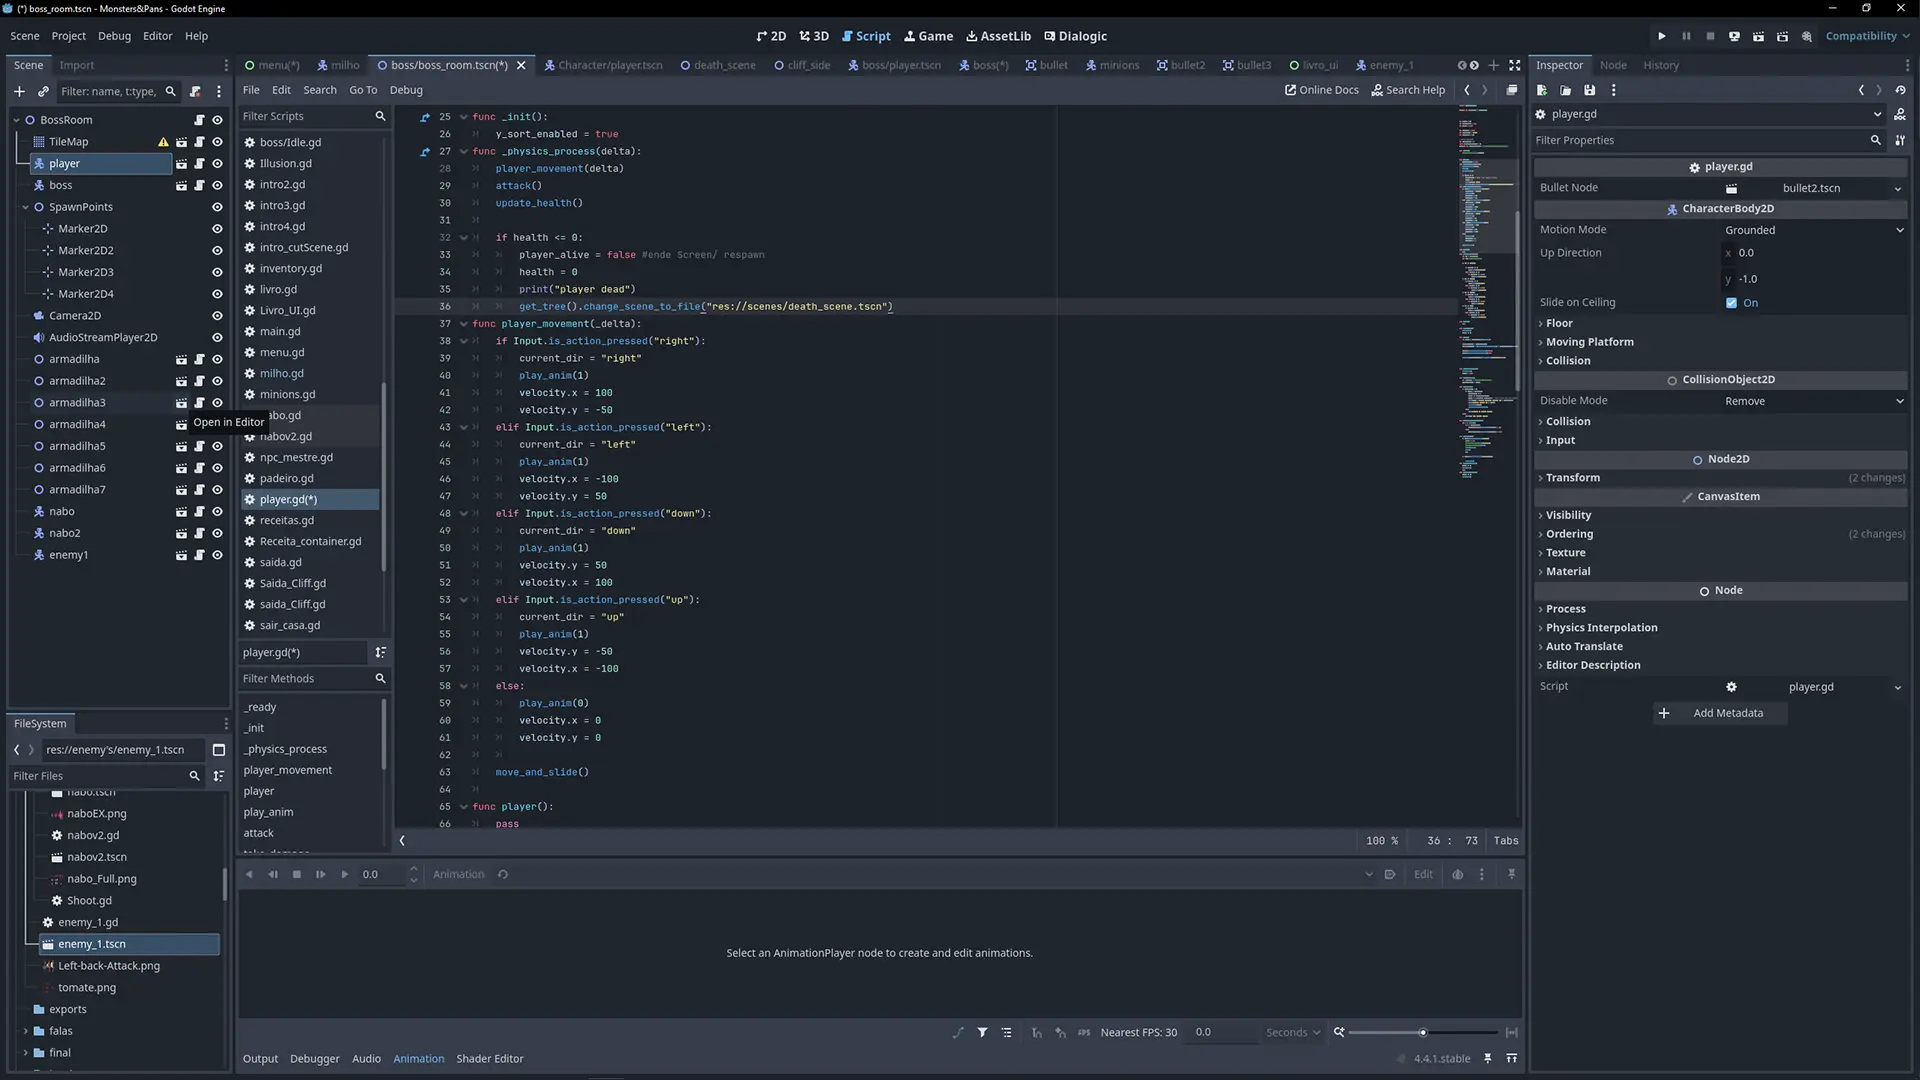The width and height of the screenshot is (1920, 1080).
Task: Run the project with play button
Action: (1662, 36)
